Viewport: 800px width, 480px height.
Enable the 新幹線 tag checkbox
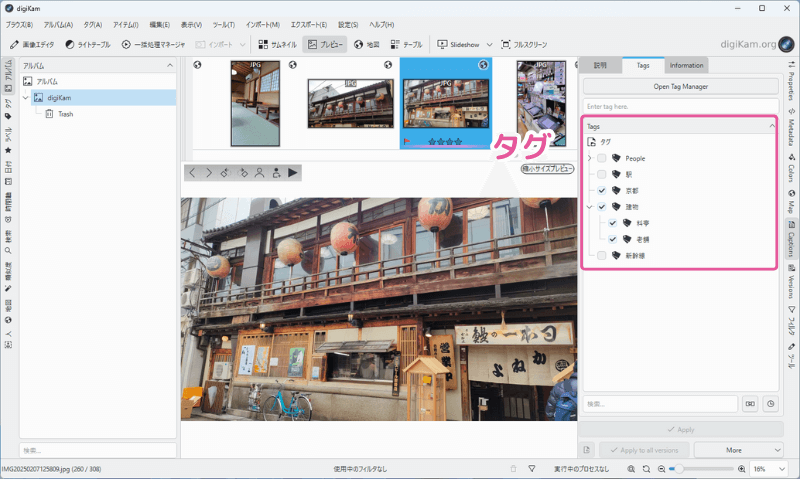point(601,256)
